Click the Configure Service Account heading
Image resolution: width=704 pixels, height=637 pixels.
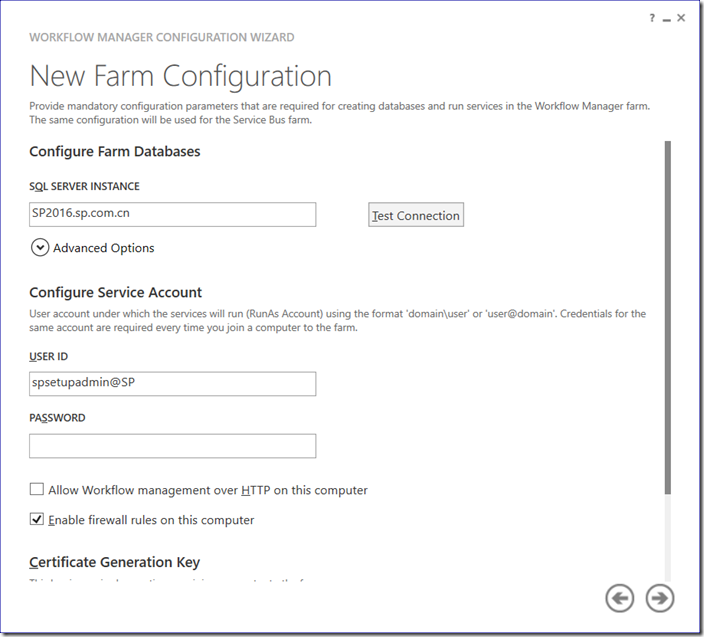115,292
